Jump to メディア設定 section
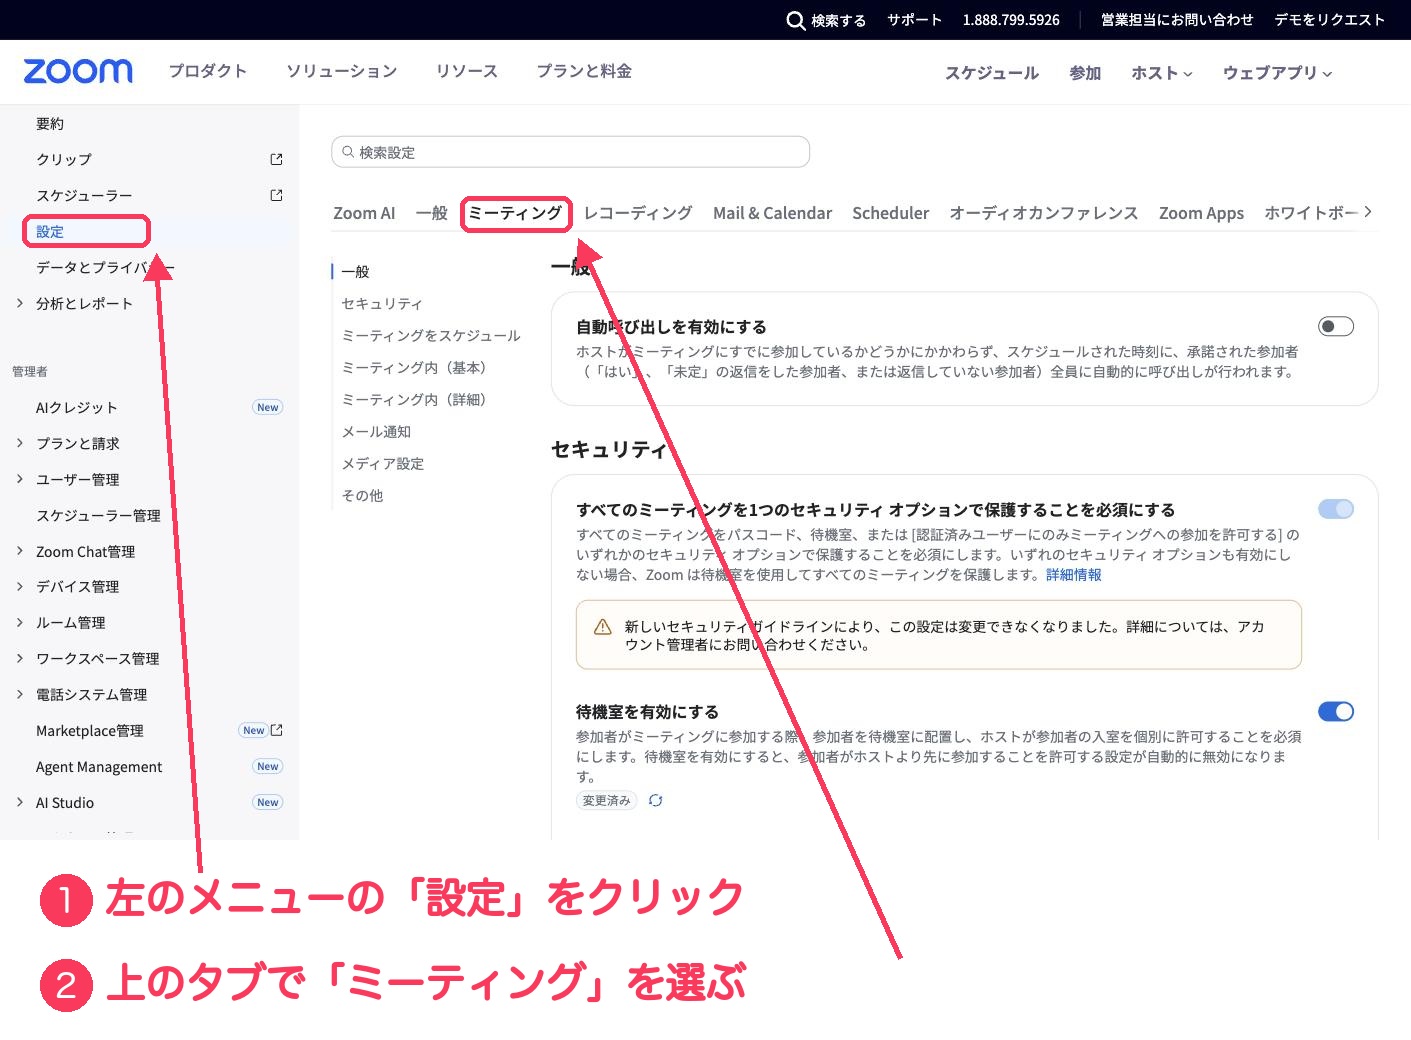This screenshot has height=1040, width=1411. coord(383,463)
